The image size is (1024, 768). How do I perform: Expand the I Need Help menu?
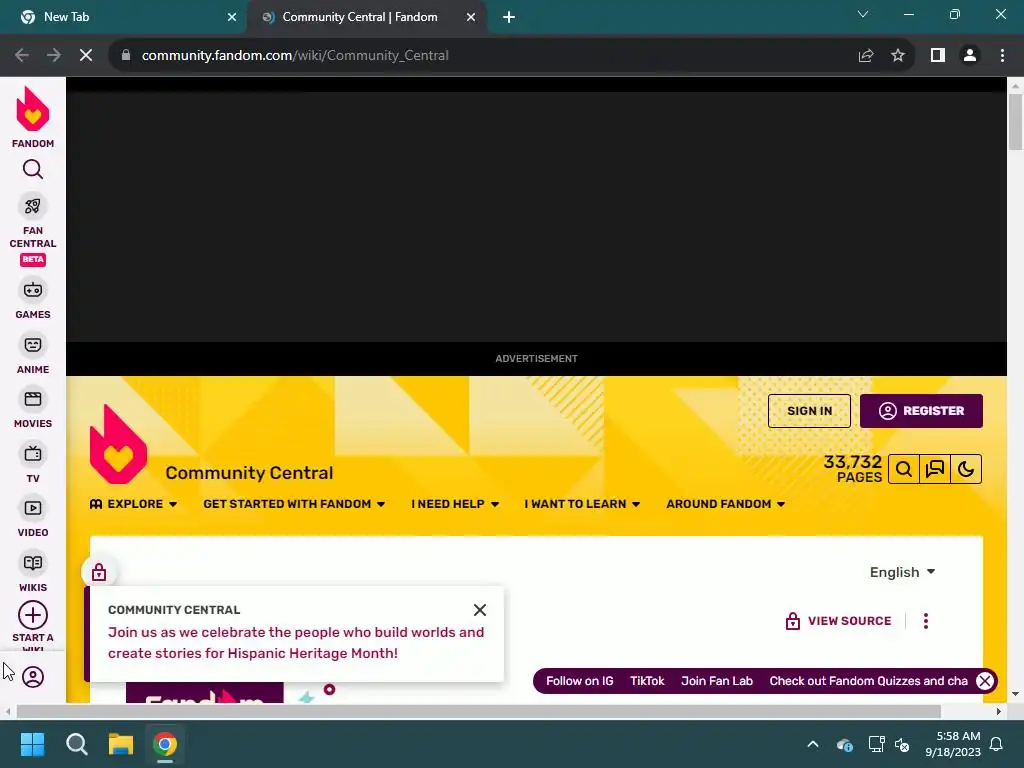(x=455, y=504)
